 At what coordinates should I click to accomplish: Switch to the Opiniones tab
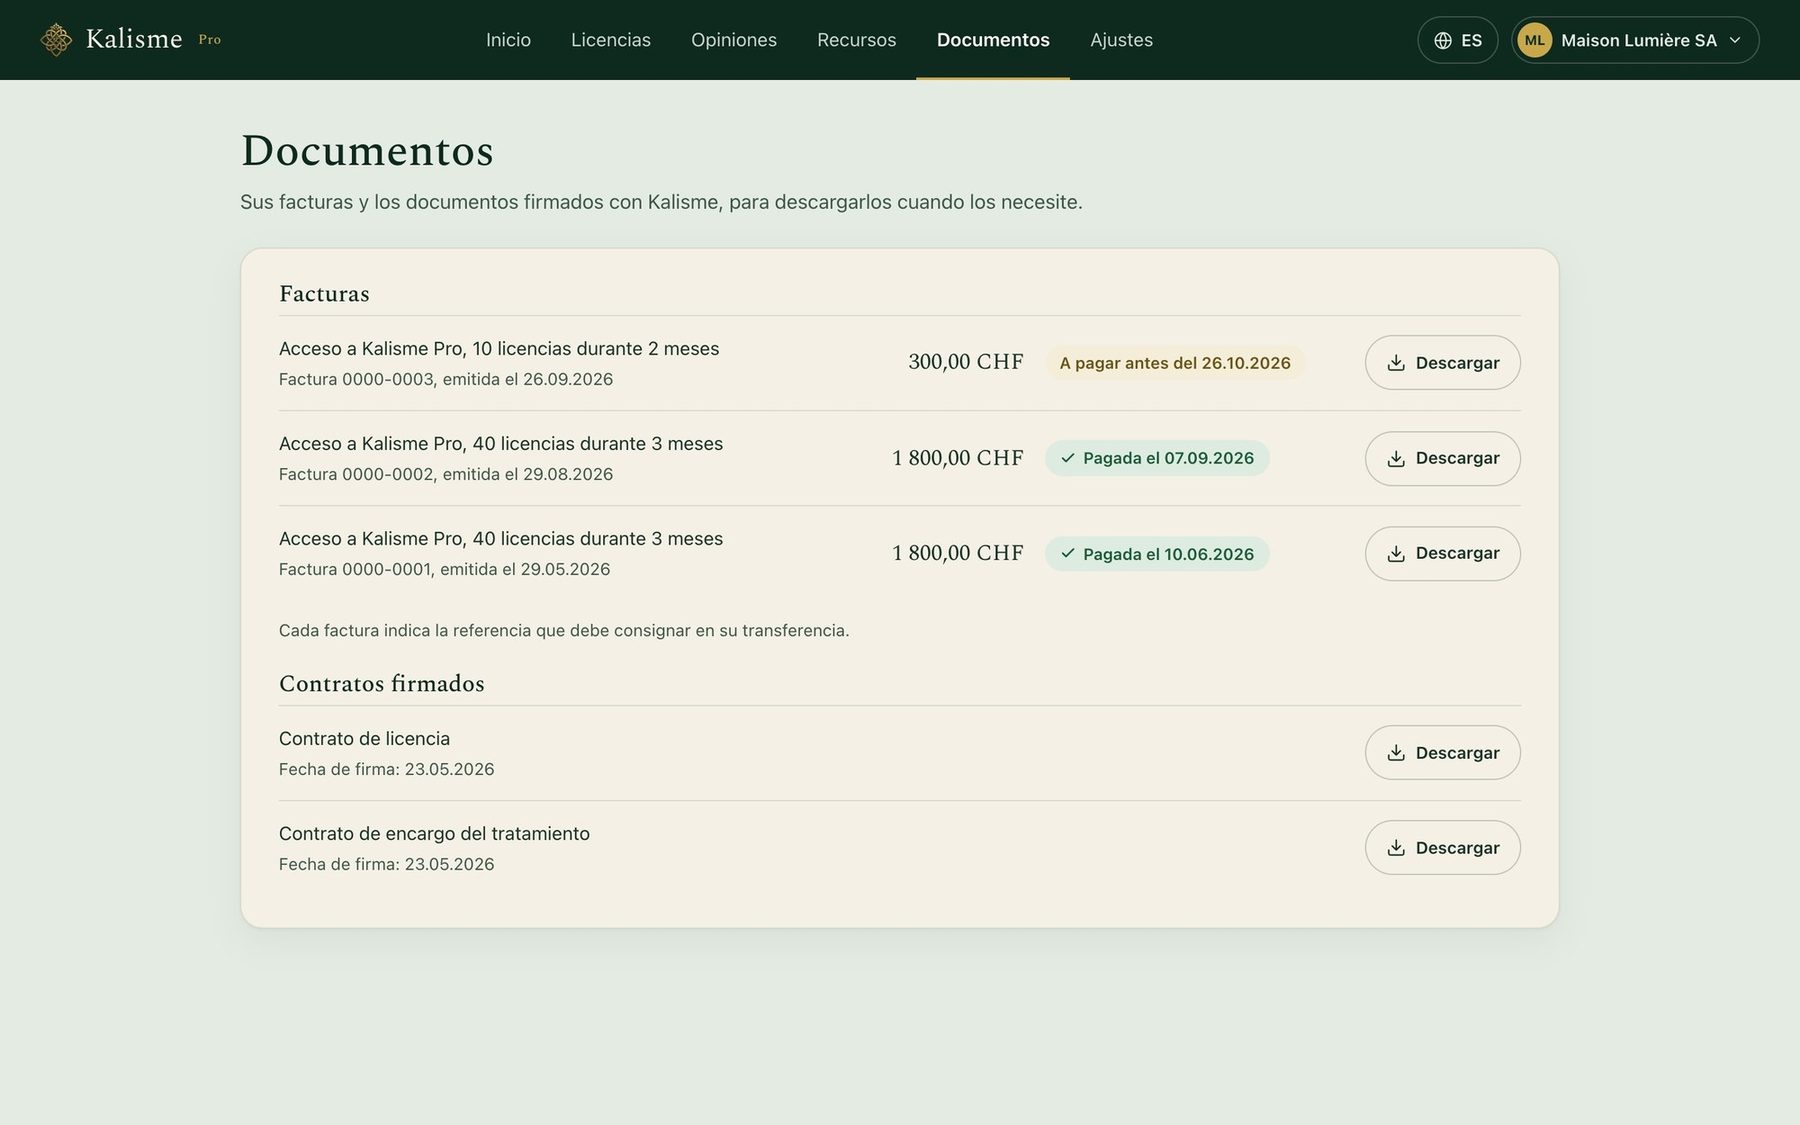[x=734, y=40]
